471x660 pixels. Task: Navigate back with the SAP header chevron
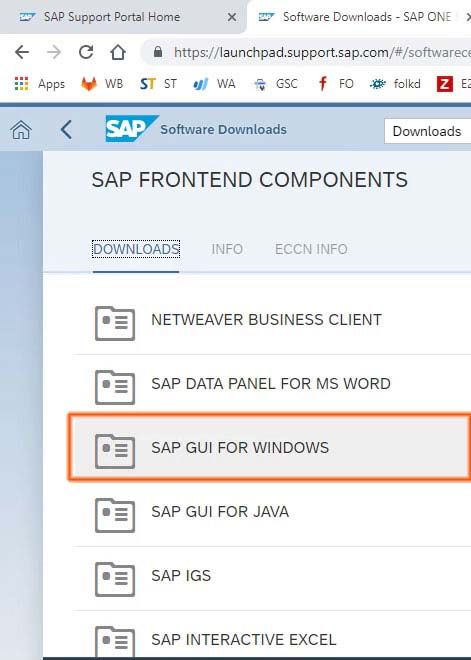[x=66, y=130]
